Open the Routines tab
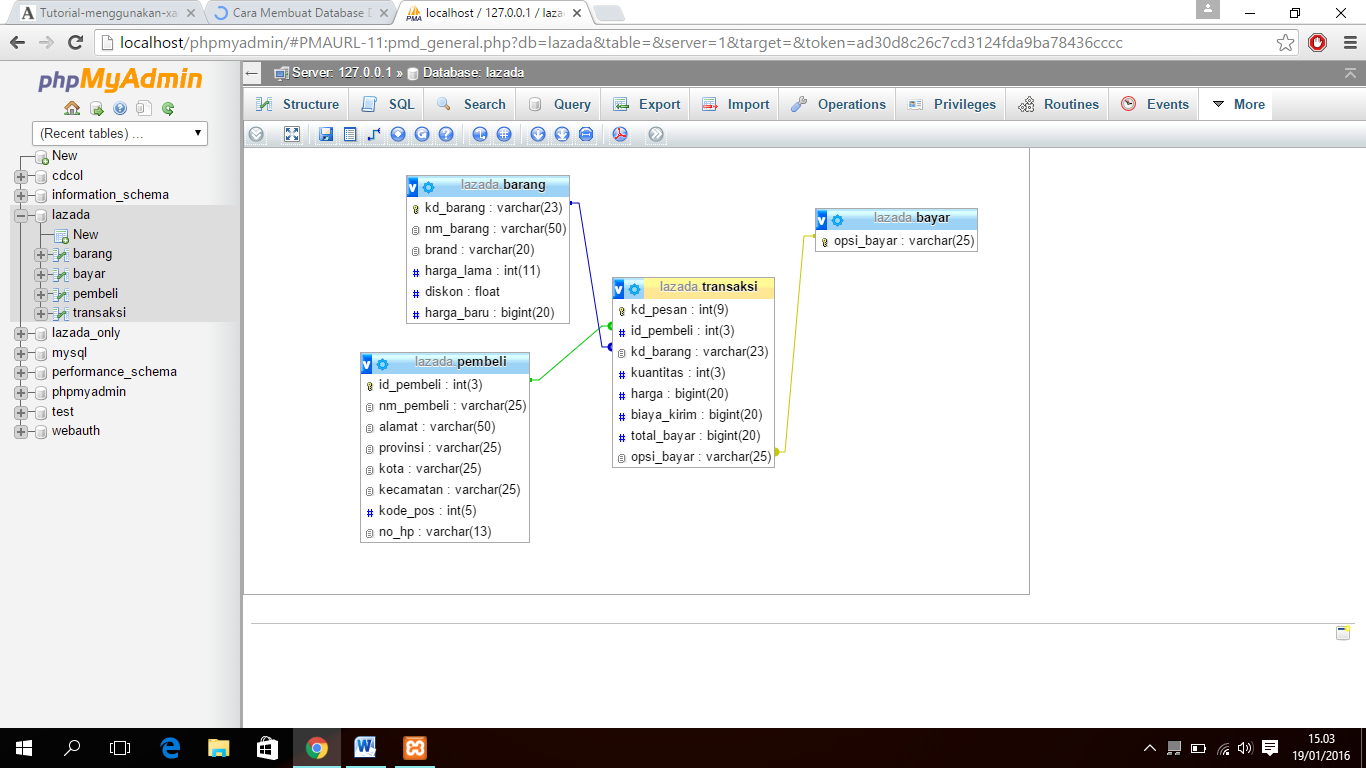 point(1058,104)
